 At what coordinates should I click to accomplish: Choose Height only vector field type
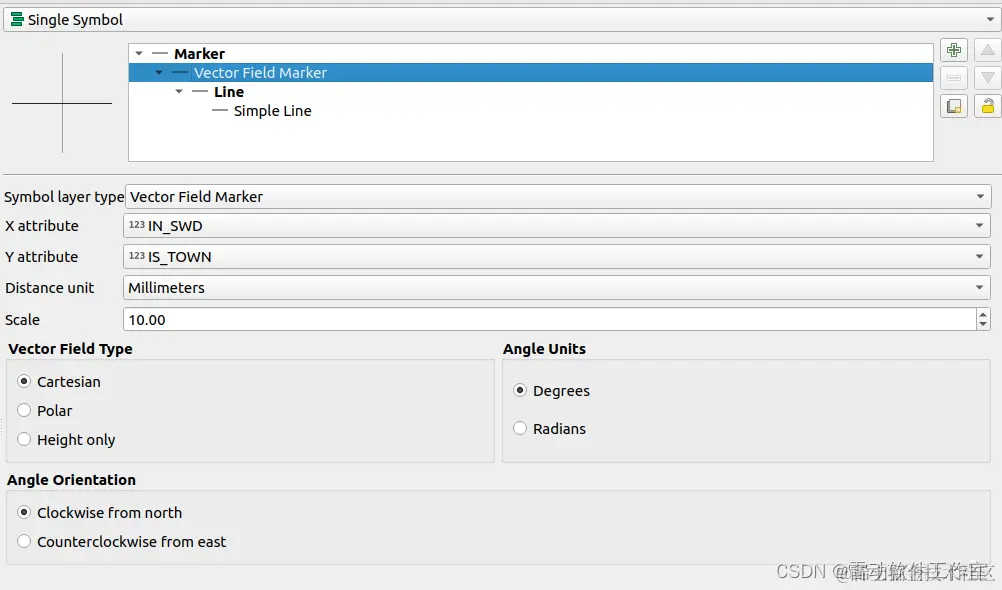pos(24,439)
